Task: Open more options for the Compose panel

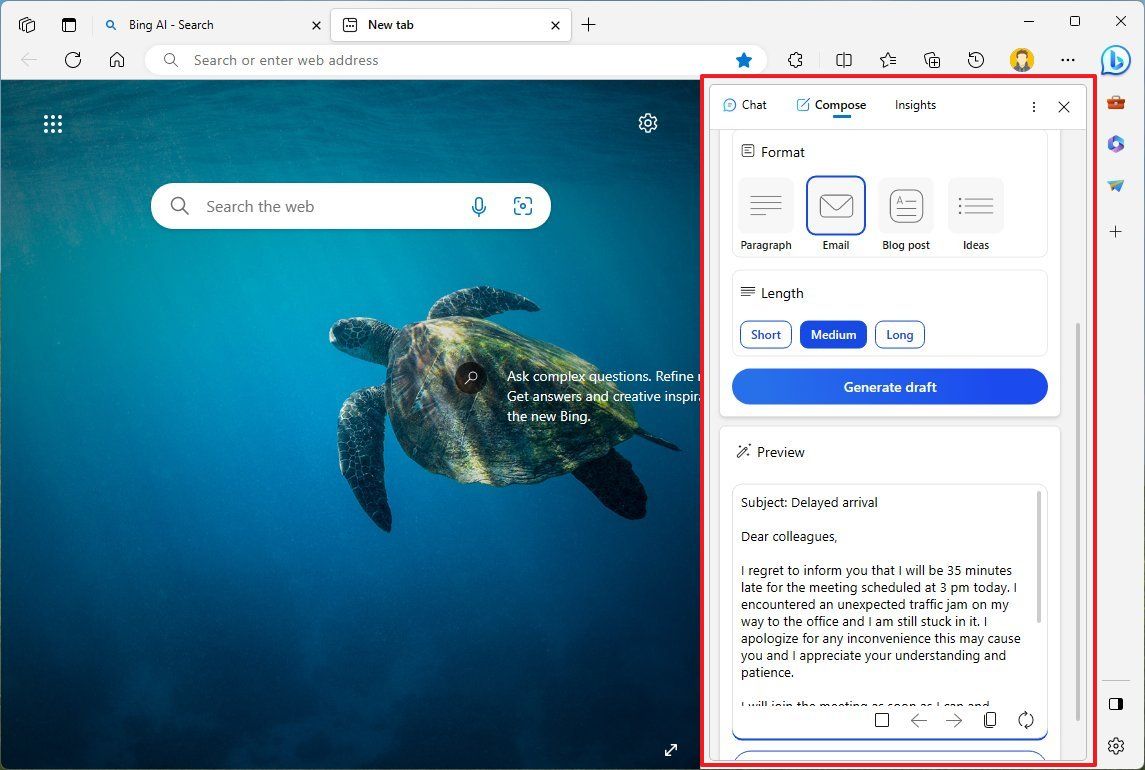Action: coord(1034,106)
